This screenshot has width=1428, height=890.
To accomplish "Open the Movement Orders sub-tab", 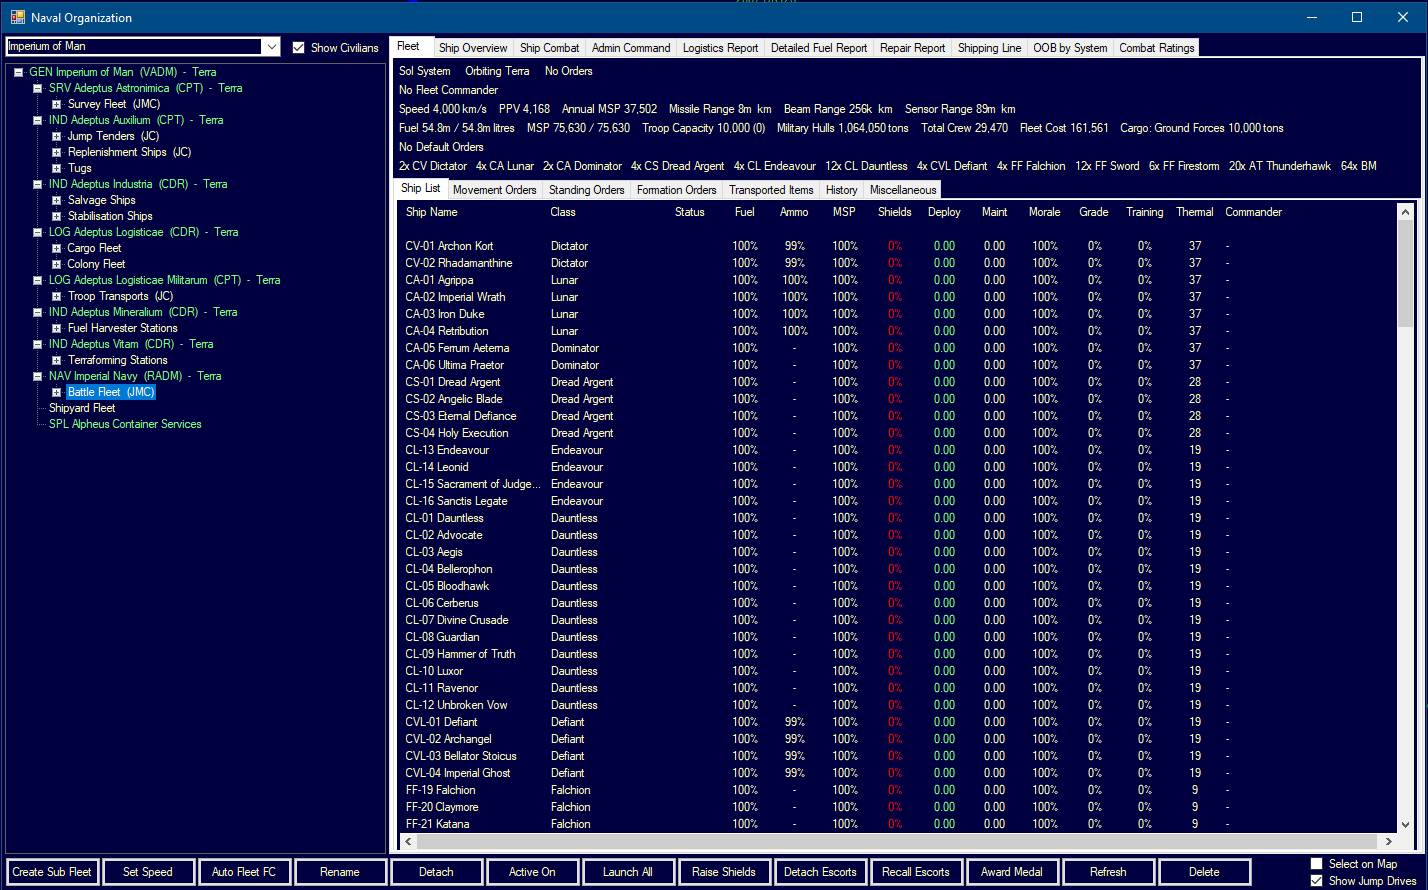I will (x=495, y=190).
